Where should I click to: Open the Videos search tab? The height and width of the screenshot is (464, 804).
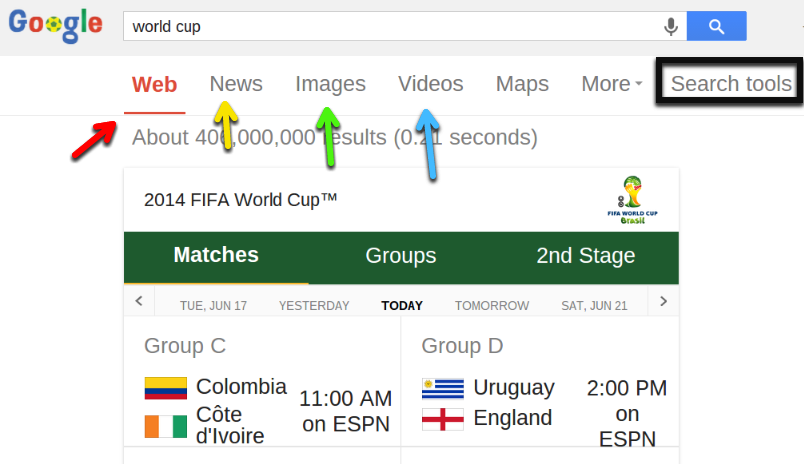pos(430,84)
